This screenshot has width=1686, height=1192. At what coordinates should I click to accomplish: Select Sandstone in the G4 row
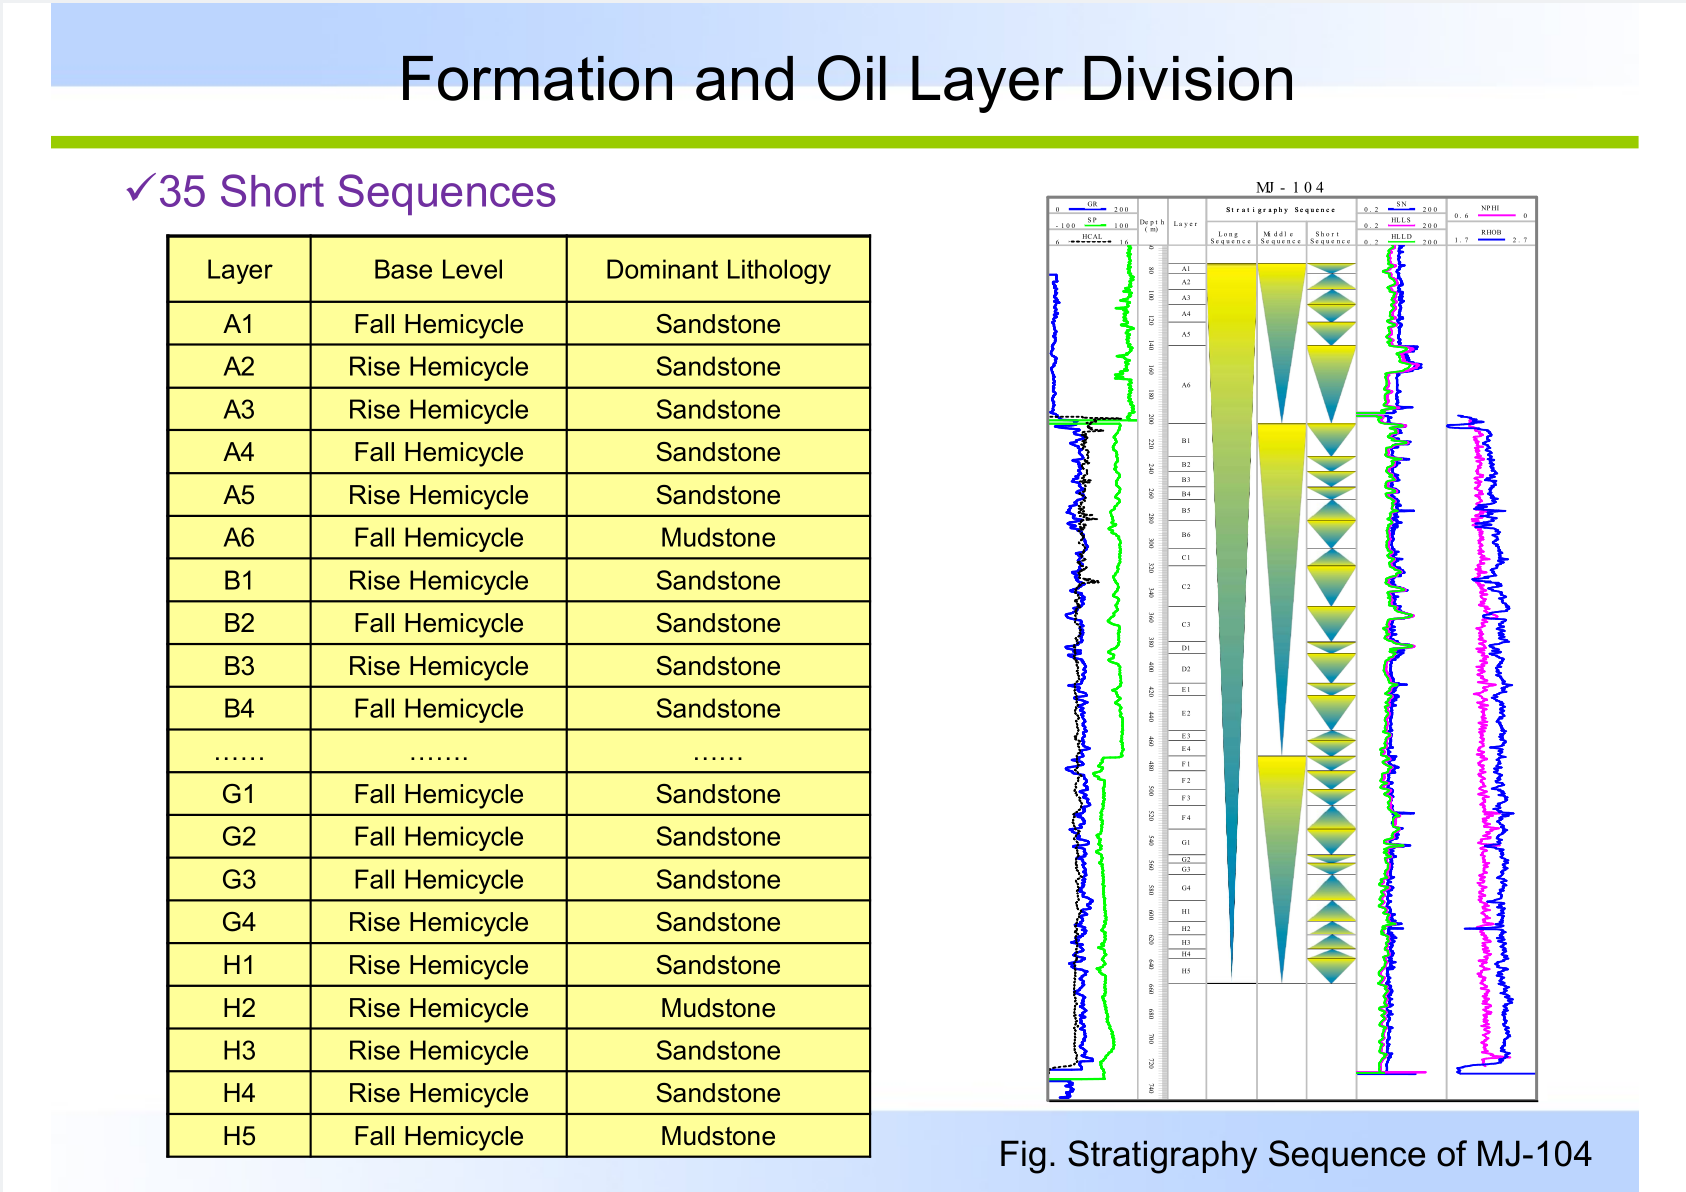[718, 922]
